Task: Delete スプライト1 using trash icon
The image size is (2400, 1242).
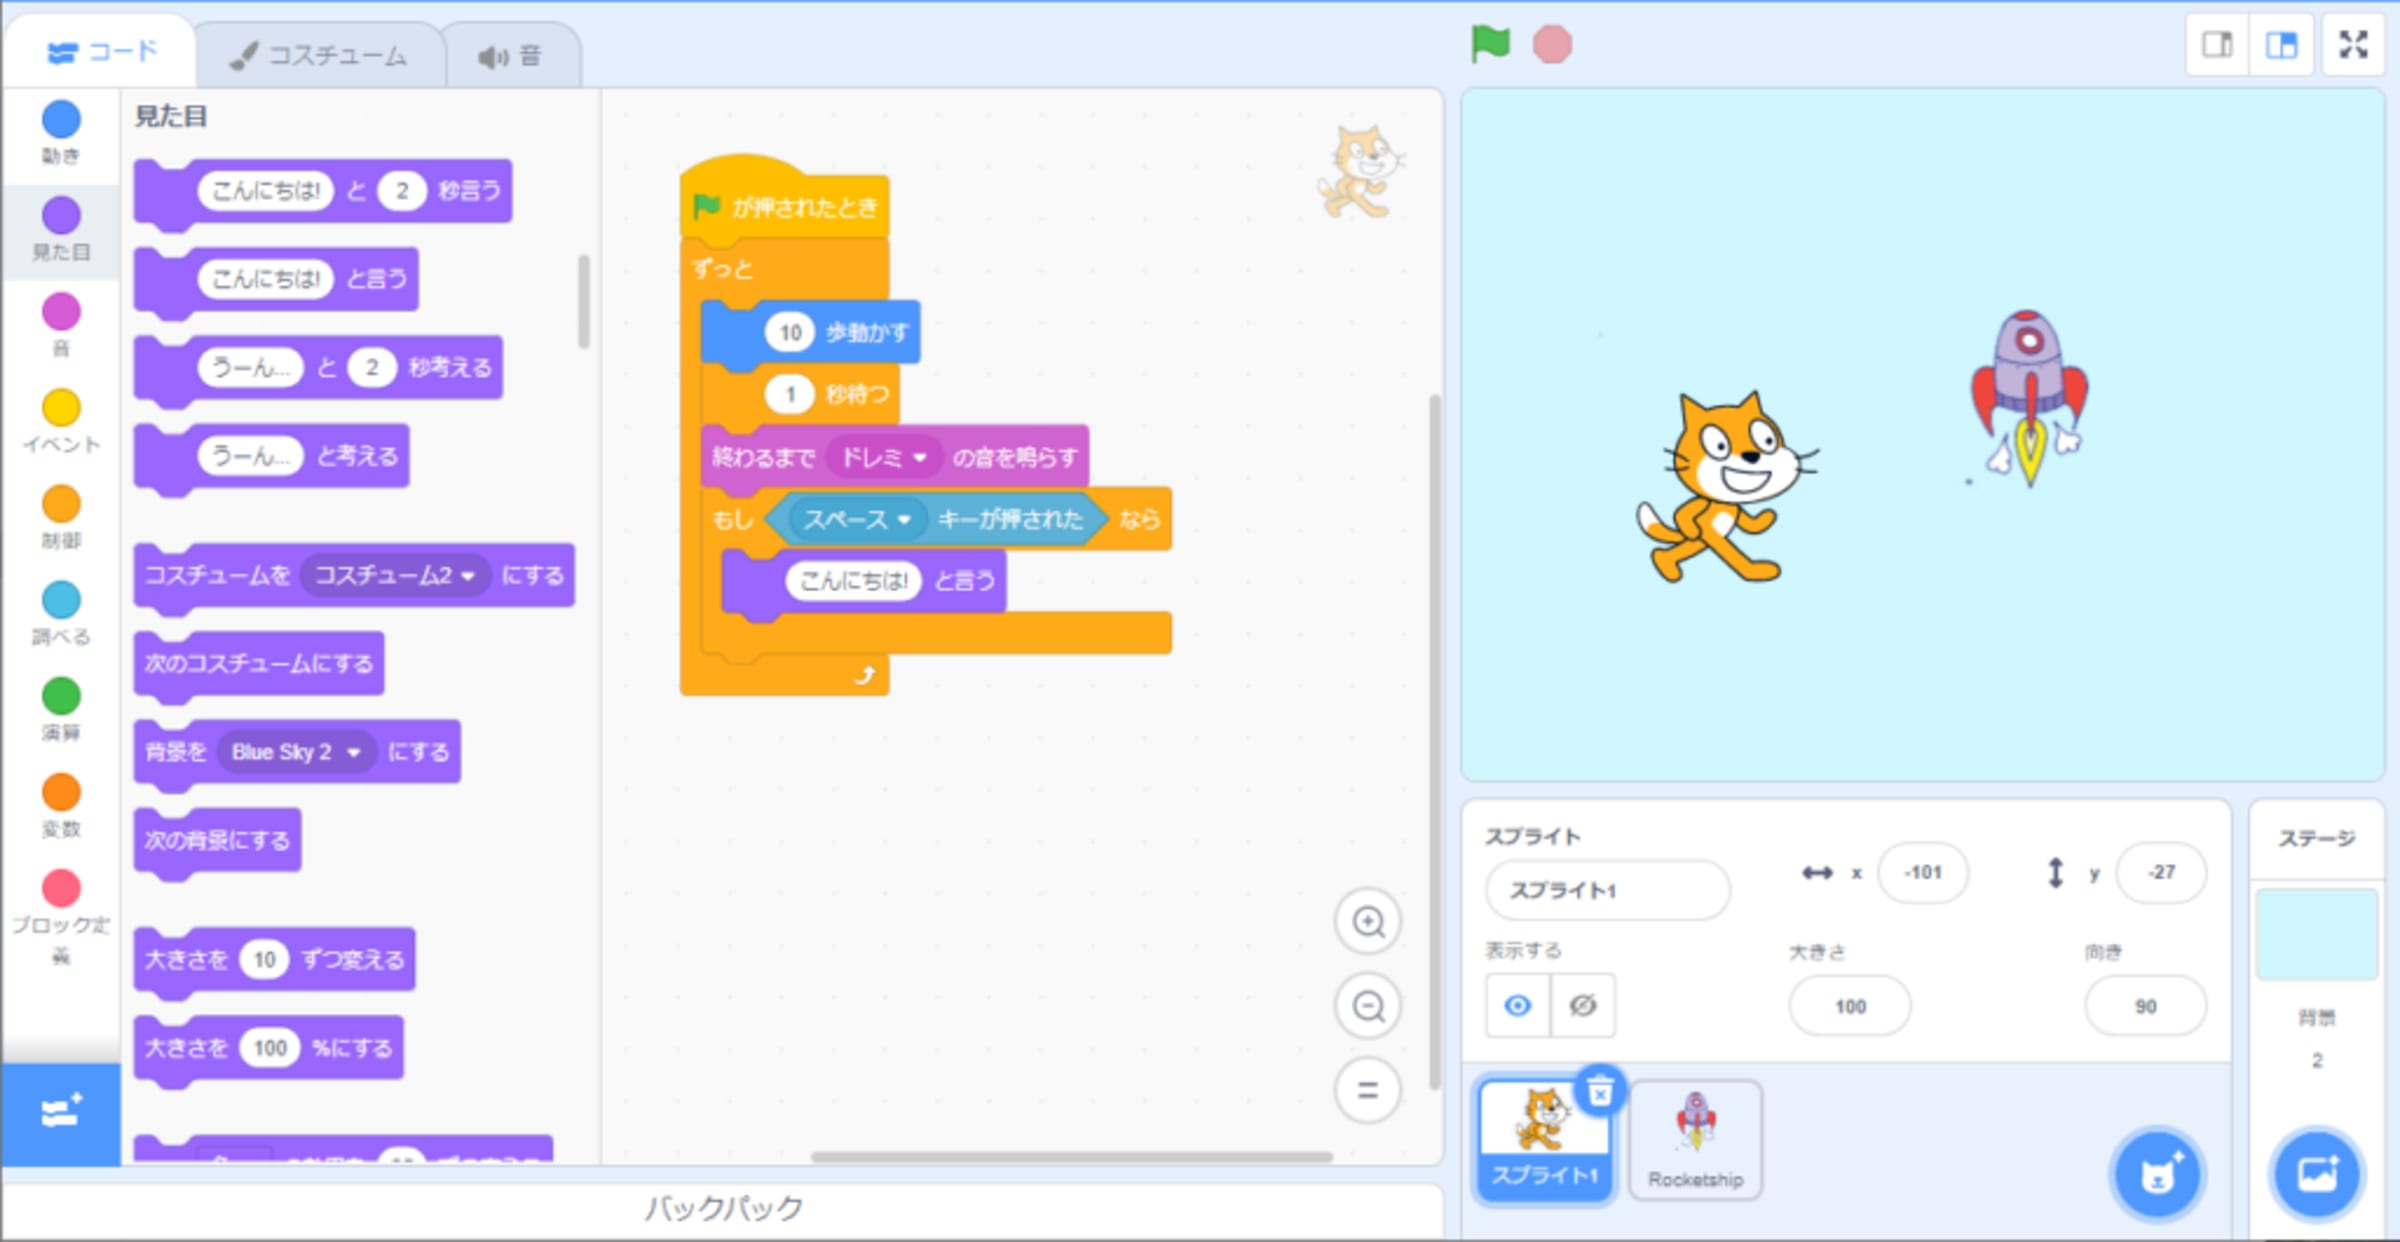Action: (x=1600, y=1091)
